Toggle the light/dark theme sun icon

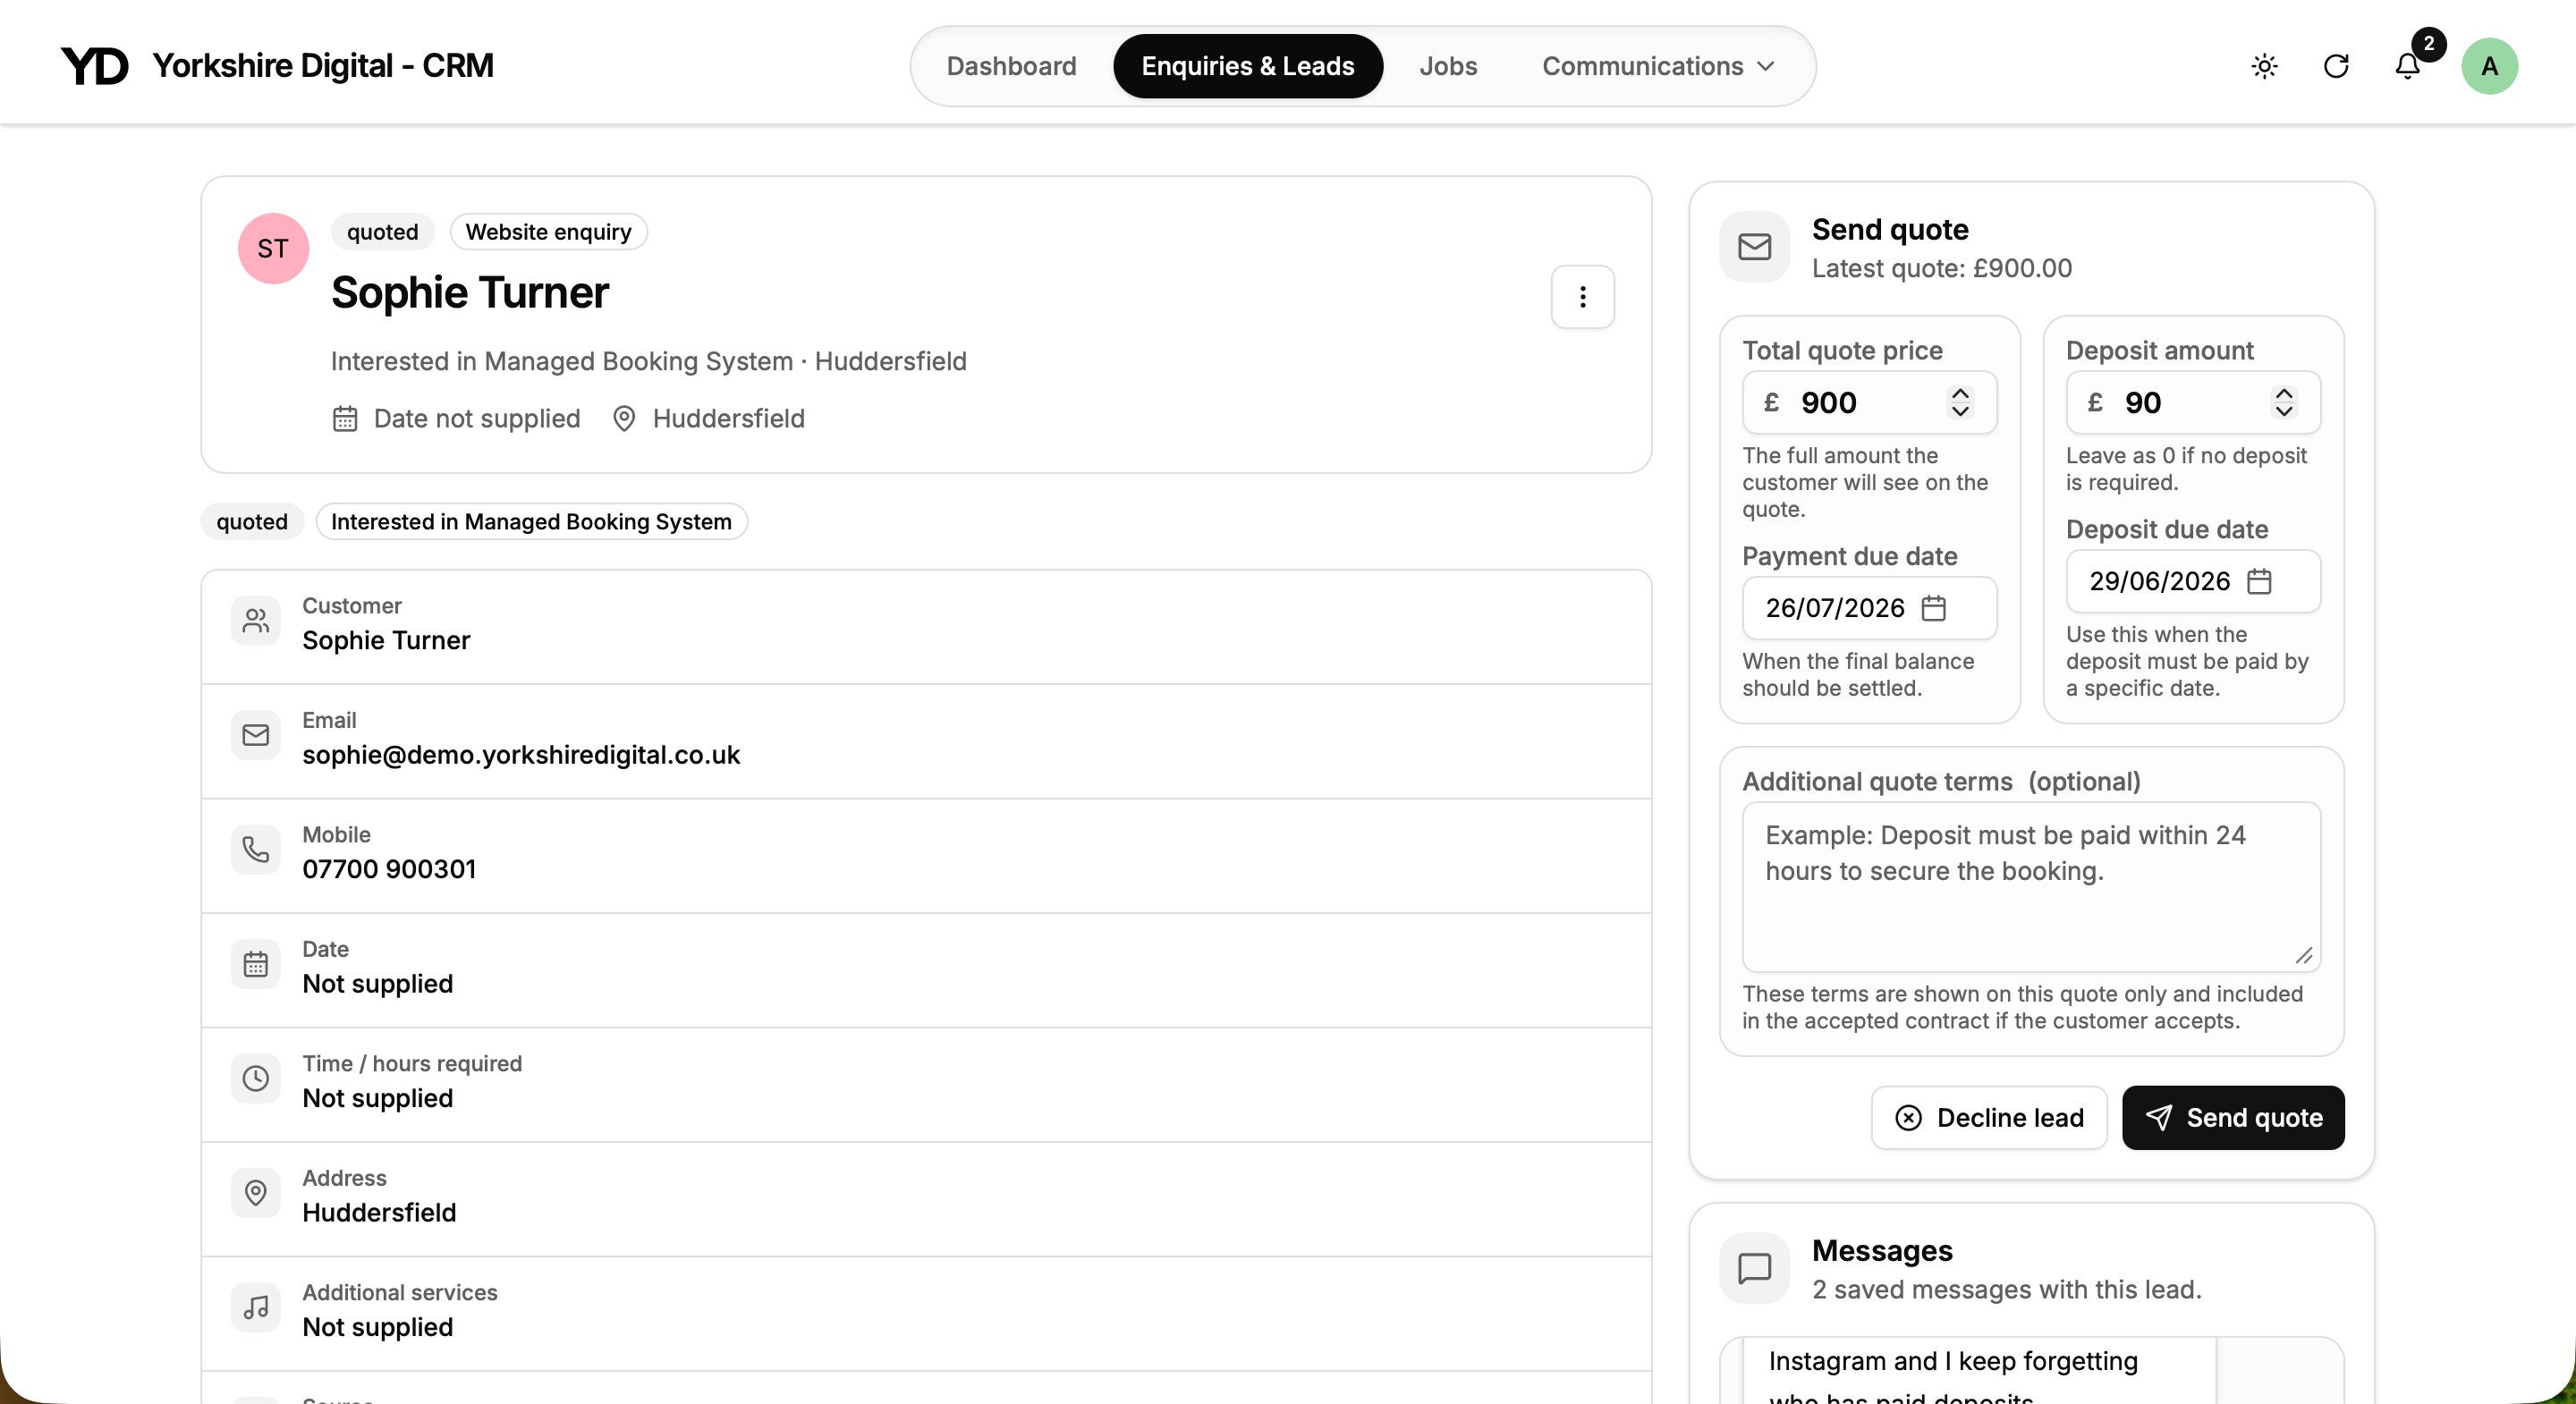(x=2264, y=66)
